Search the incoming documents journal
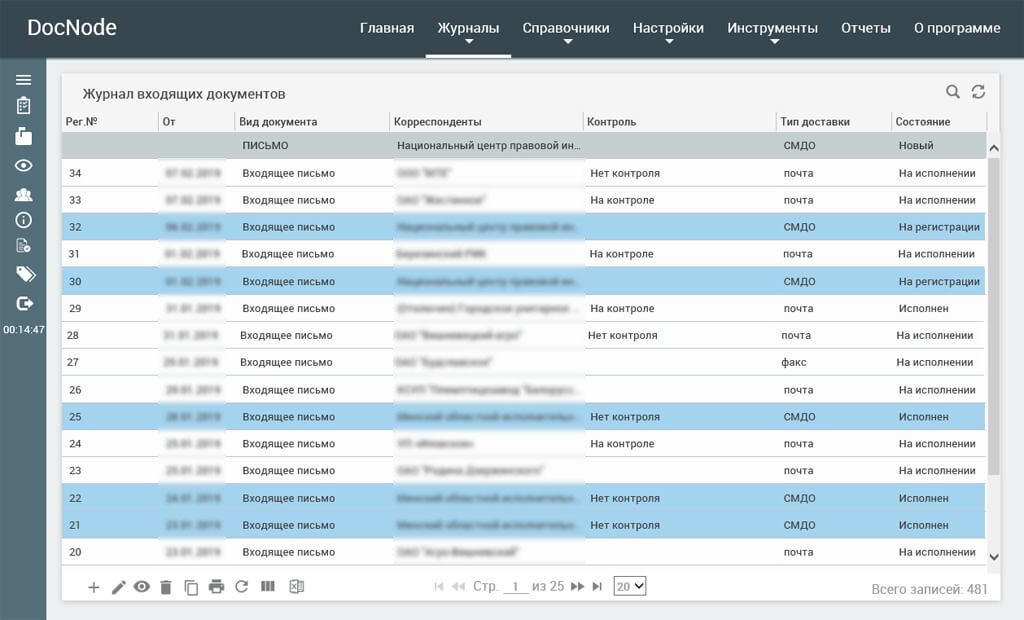 point(953,91)
